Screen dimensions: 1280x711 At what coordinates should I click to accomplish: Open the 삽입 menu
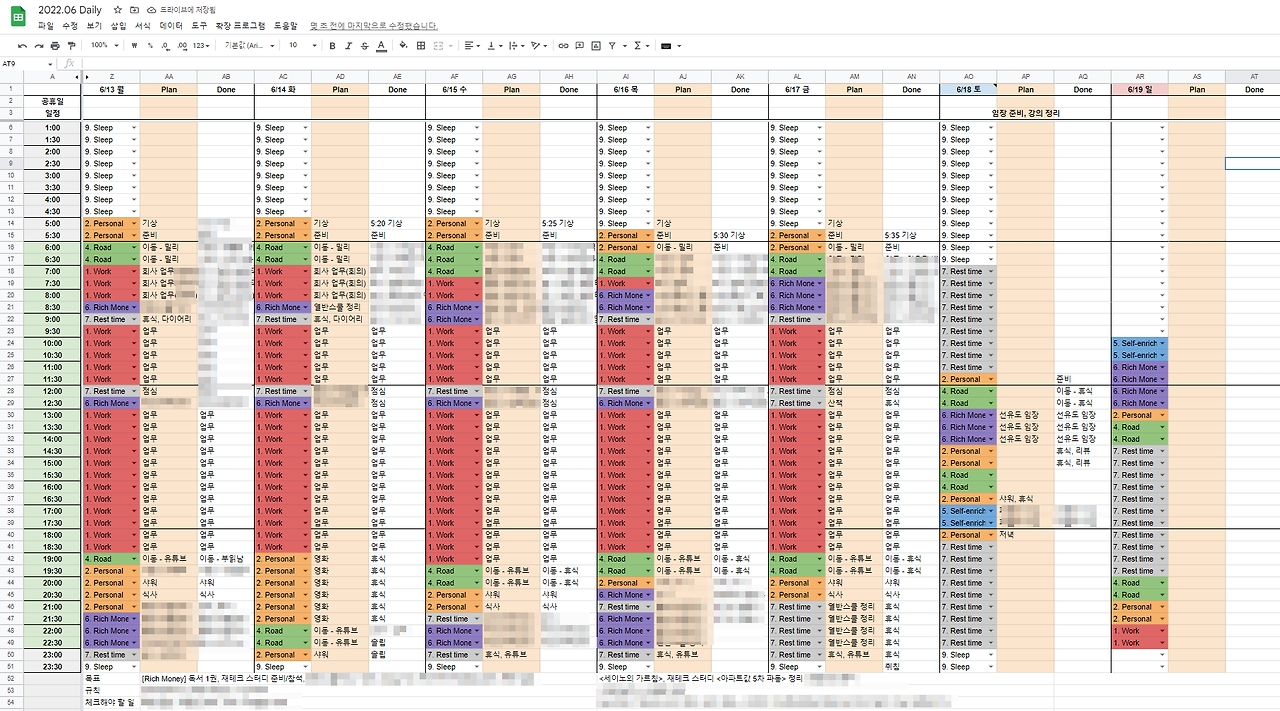coord(118,25)
